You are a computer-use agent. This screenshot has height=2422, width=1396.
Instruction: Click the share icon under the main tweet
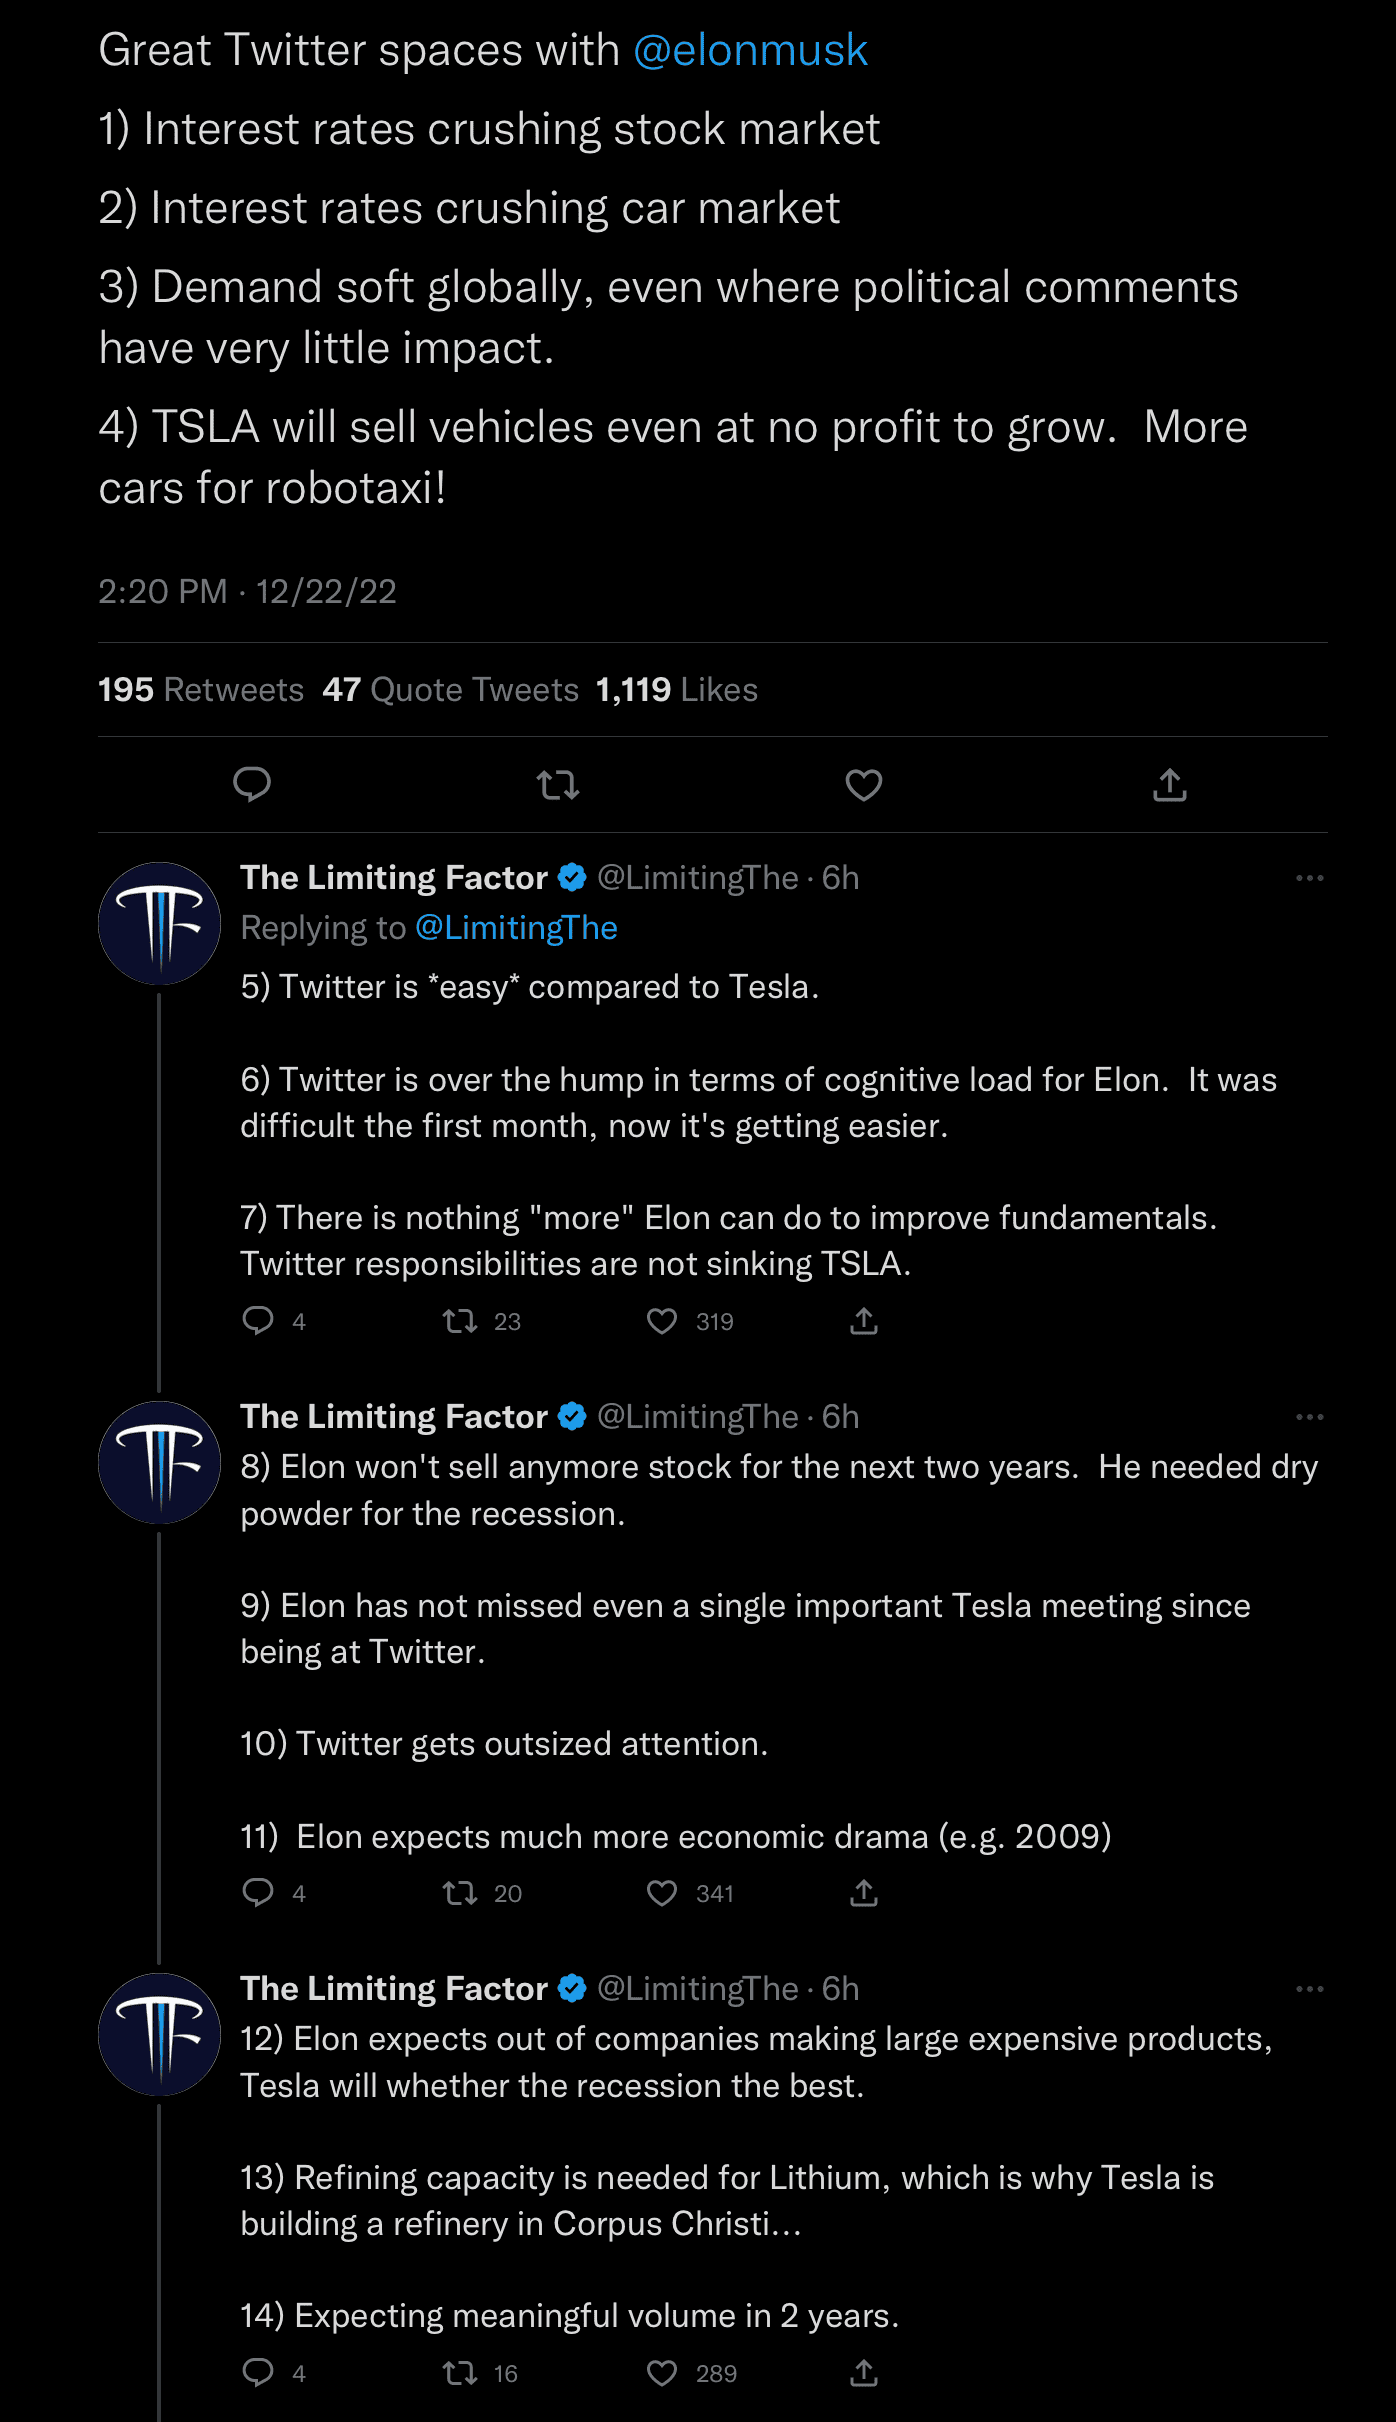pyautogui.click(x=1170, y=786)
